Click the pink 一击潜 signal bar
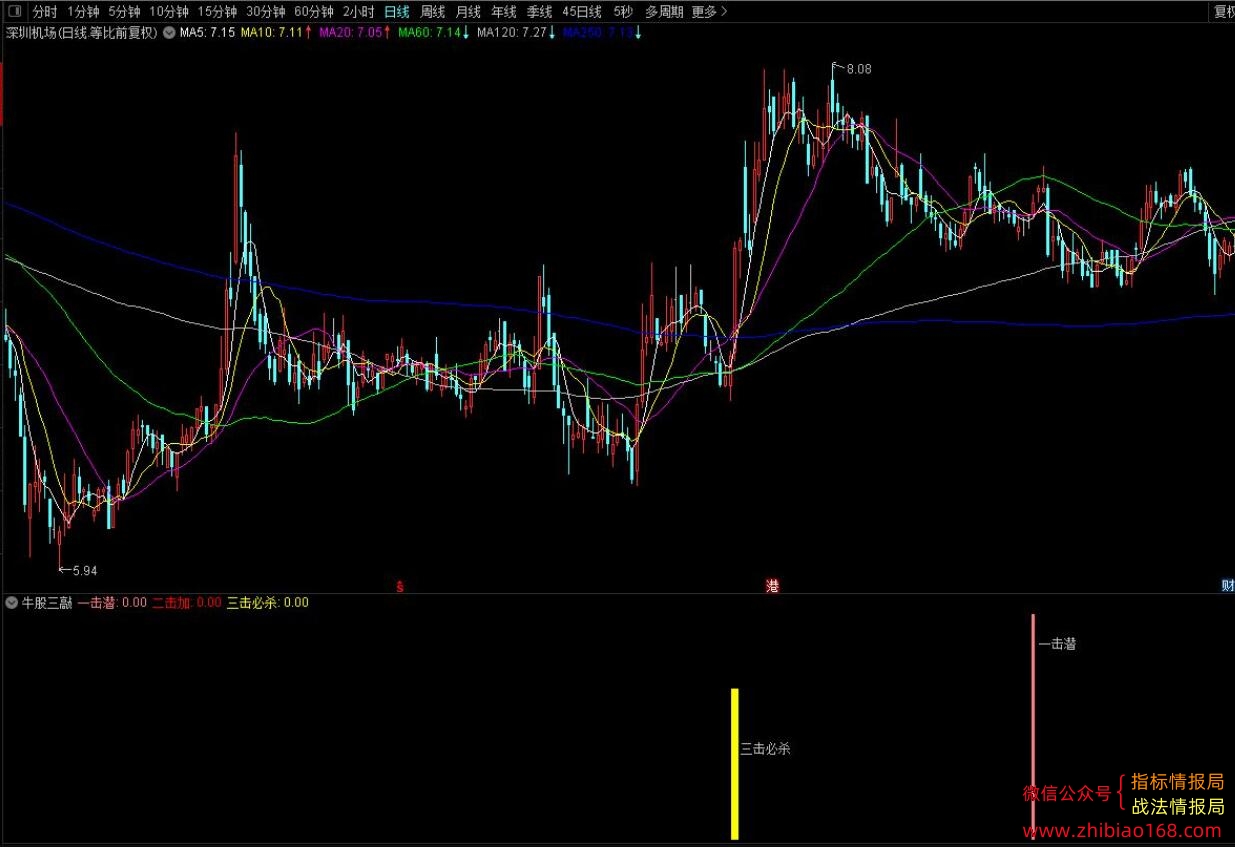Image resolution: width=1235 pixels, height=847 pixels. tap(1033, 726)
